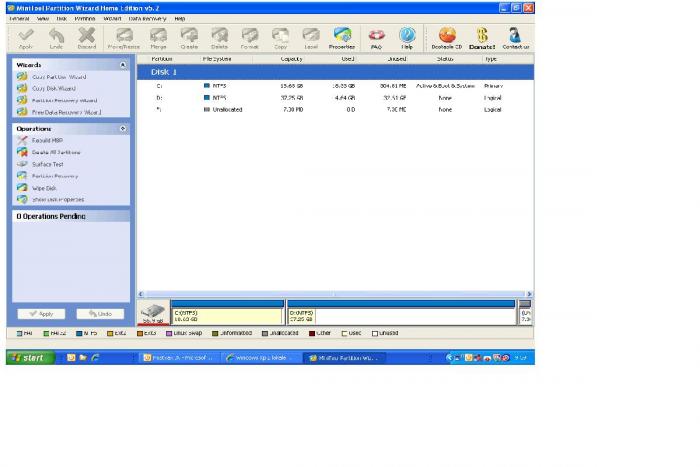
Task: Select the Copy partition tool
Action: [x=280, y=38]
